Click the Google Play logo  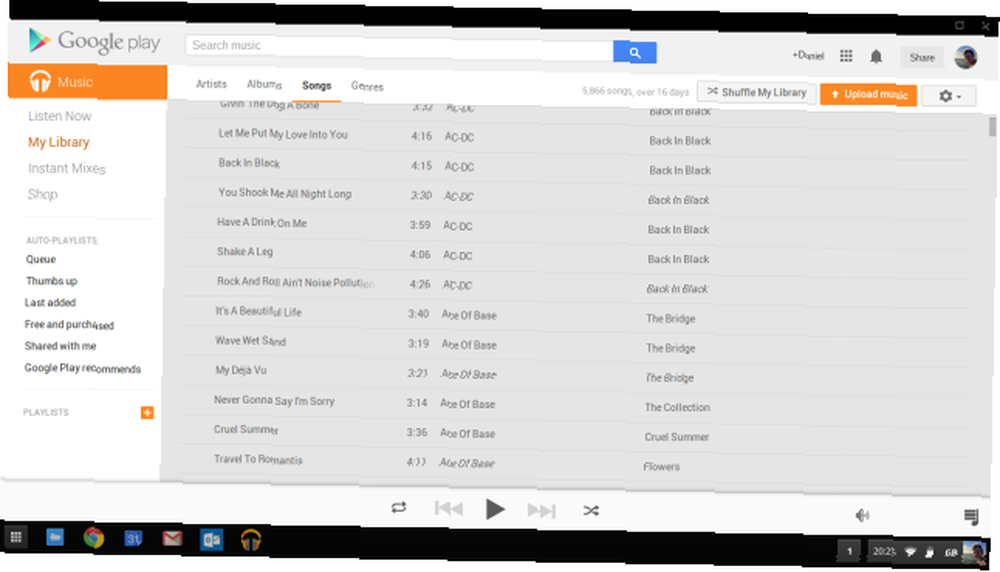(94, 41)
